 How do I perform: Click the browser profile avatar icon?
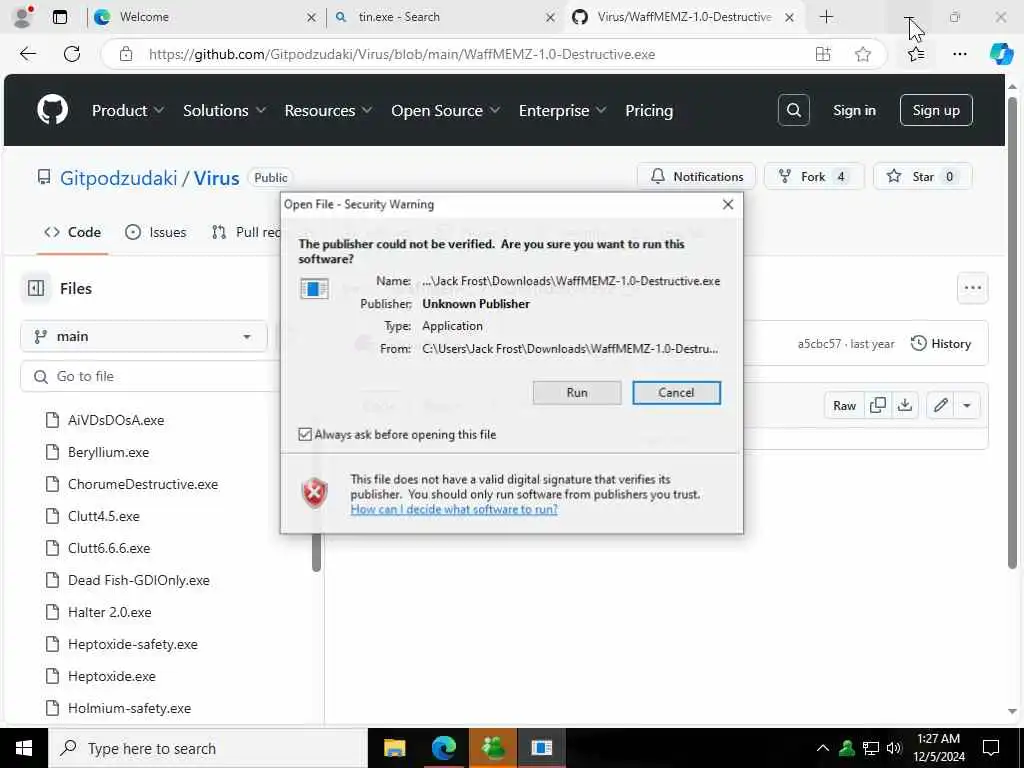(x=23, y=17)
